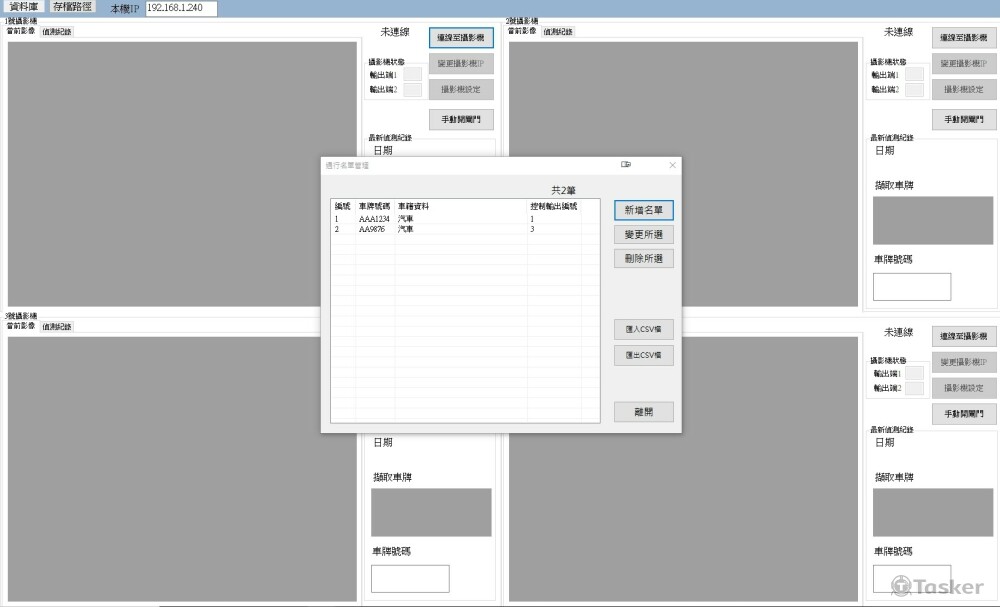The image size is (1000, 607).
Task: Click 手動開閘門 for camera 2
Action: [x=964, y=120]
